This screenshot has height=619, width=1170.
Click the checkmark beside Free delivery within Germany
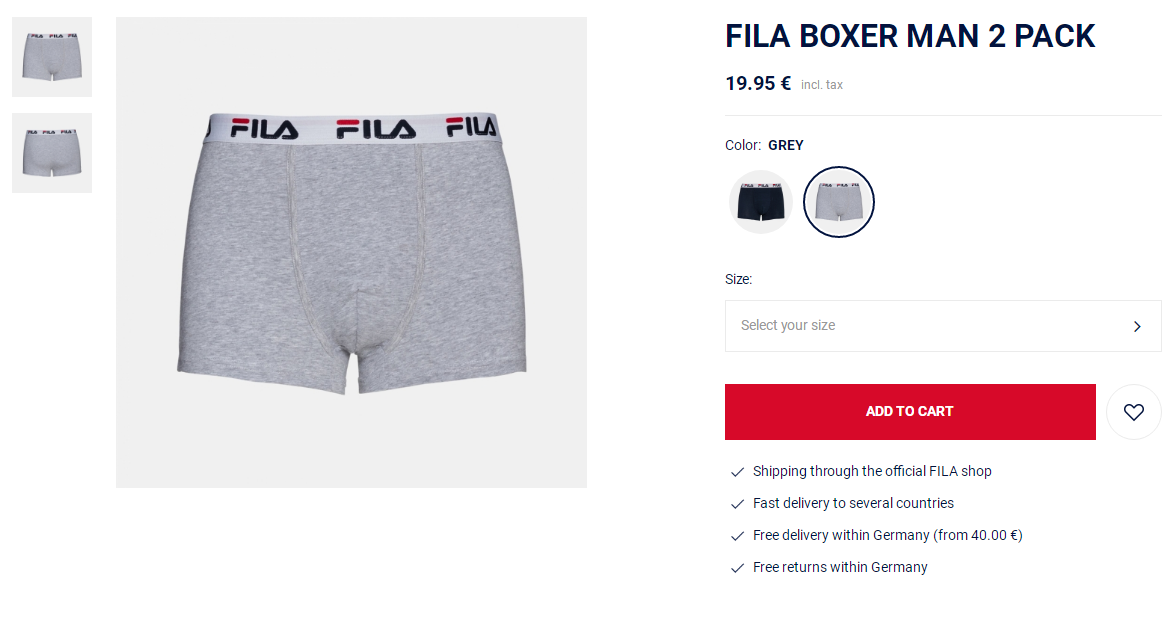[x=737, y=536]
